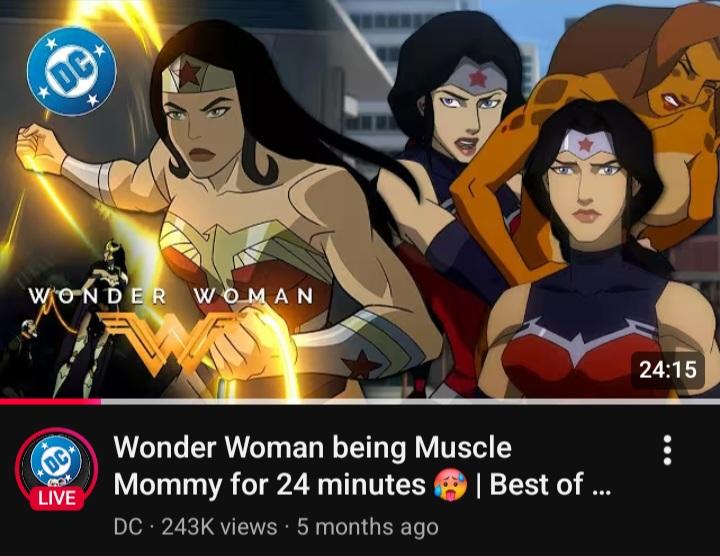The height and width of the screenshot is (556, 720).
Task: Click the red watched-progress bar
Action: pyautogui.click(x=51, y=402)
